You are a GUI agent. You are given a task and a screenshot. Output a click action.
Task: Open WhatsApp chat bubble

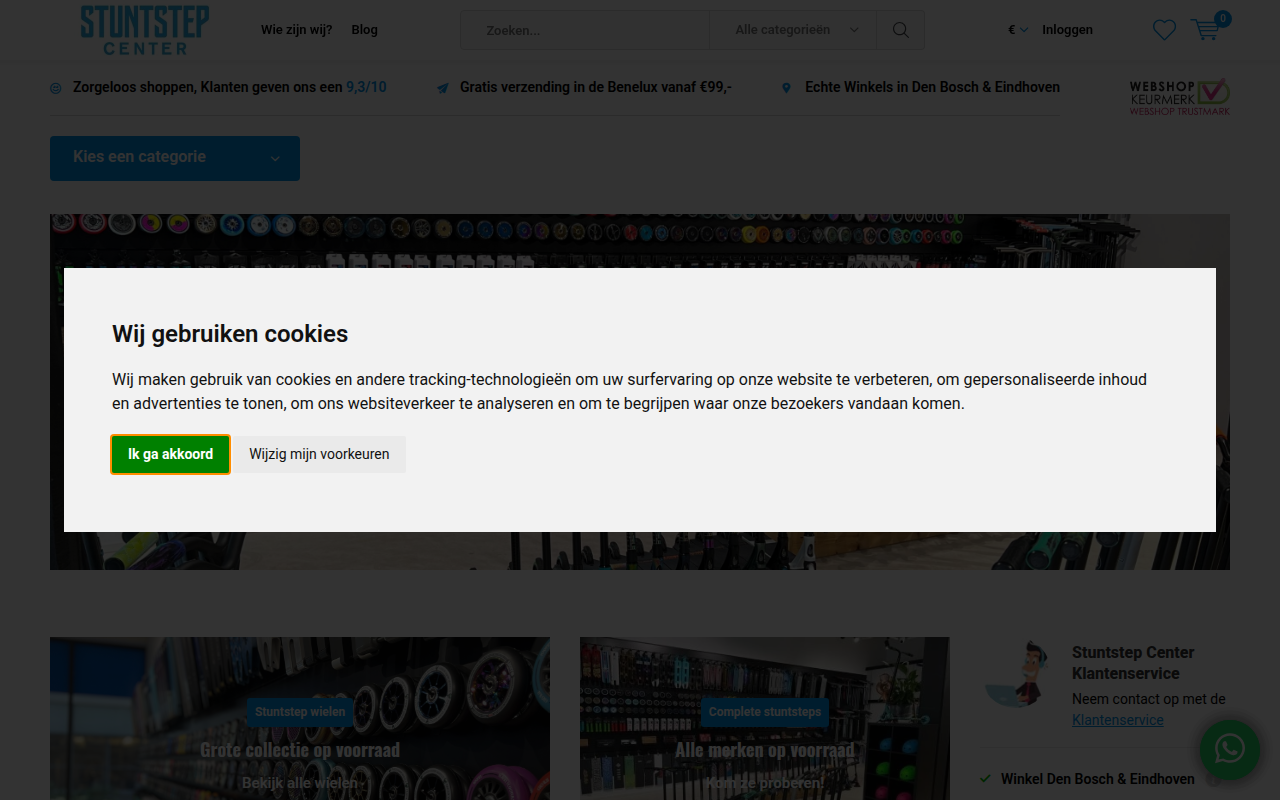point(1229,749)
